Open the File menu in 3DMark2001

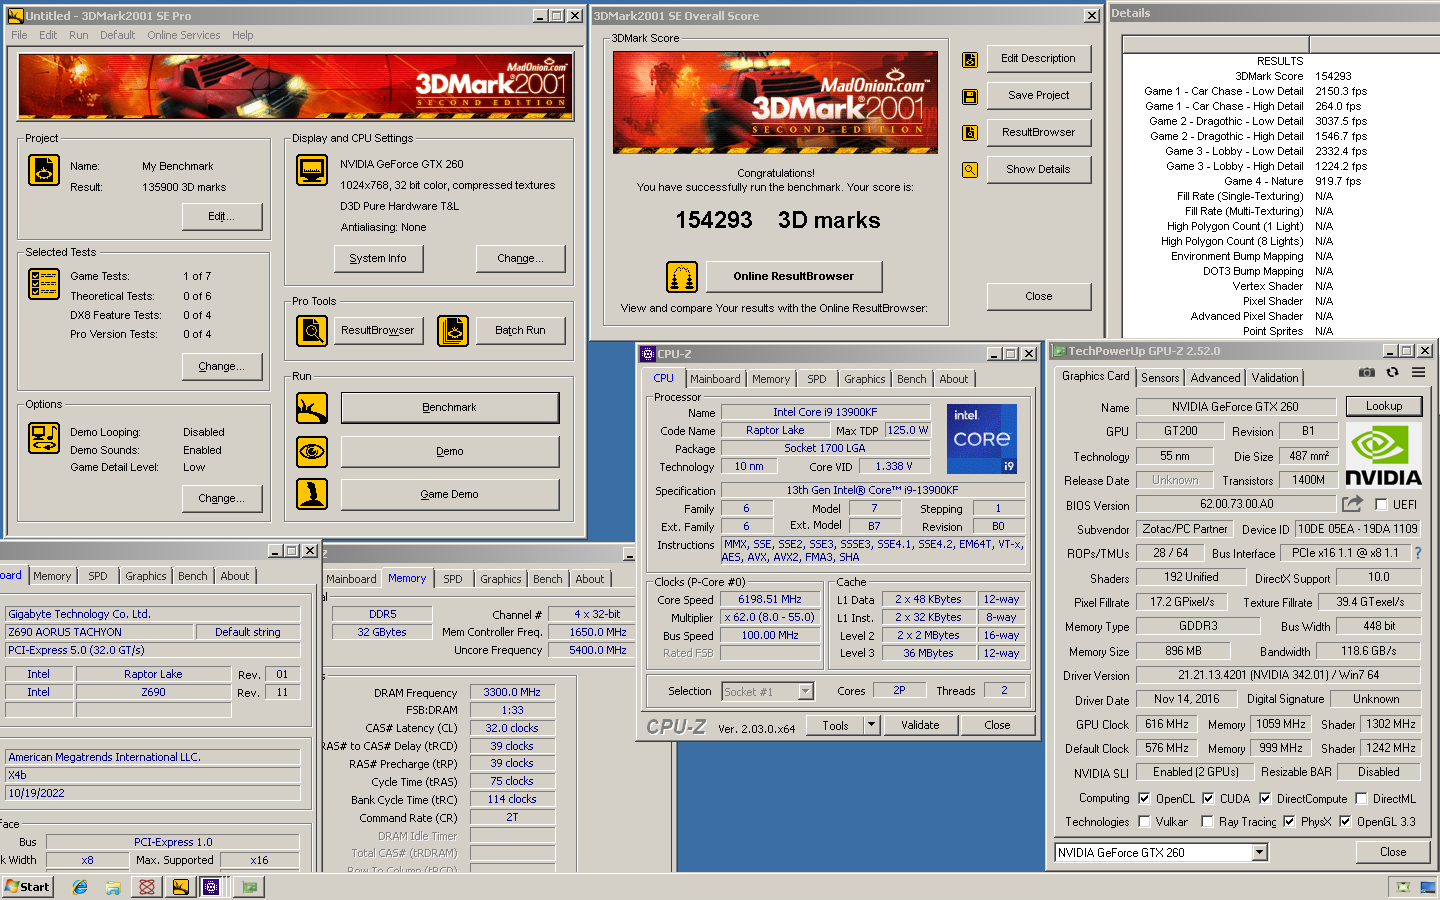(x=19, y=35)
